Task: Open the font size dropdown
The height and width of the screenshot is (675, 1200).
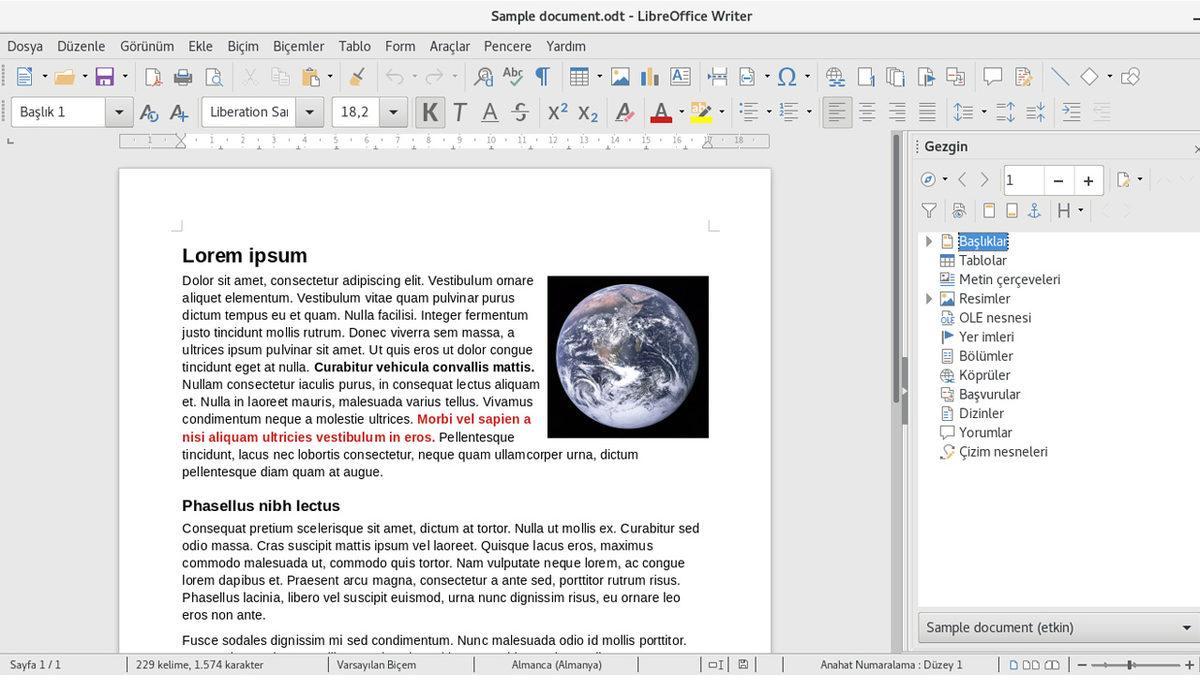Action: click(392, 111)
